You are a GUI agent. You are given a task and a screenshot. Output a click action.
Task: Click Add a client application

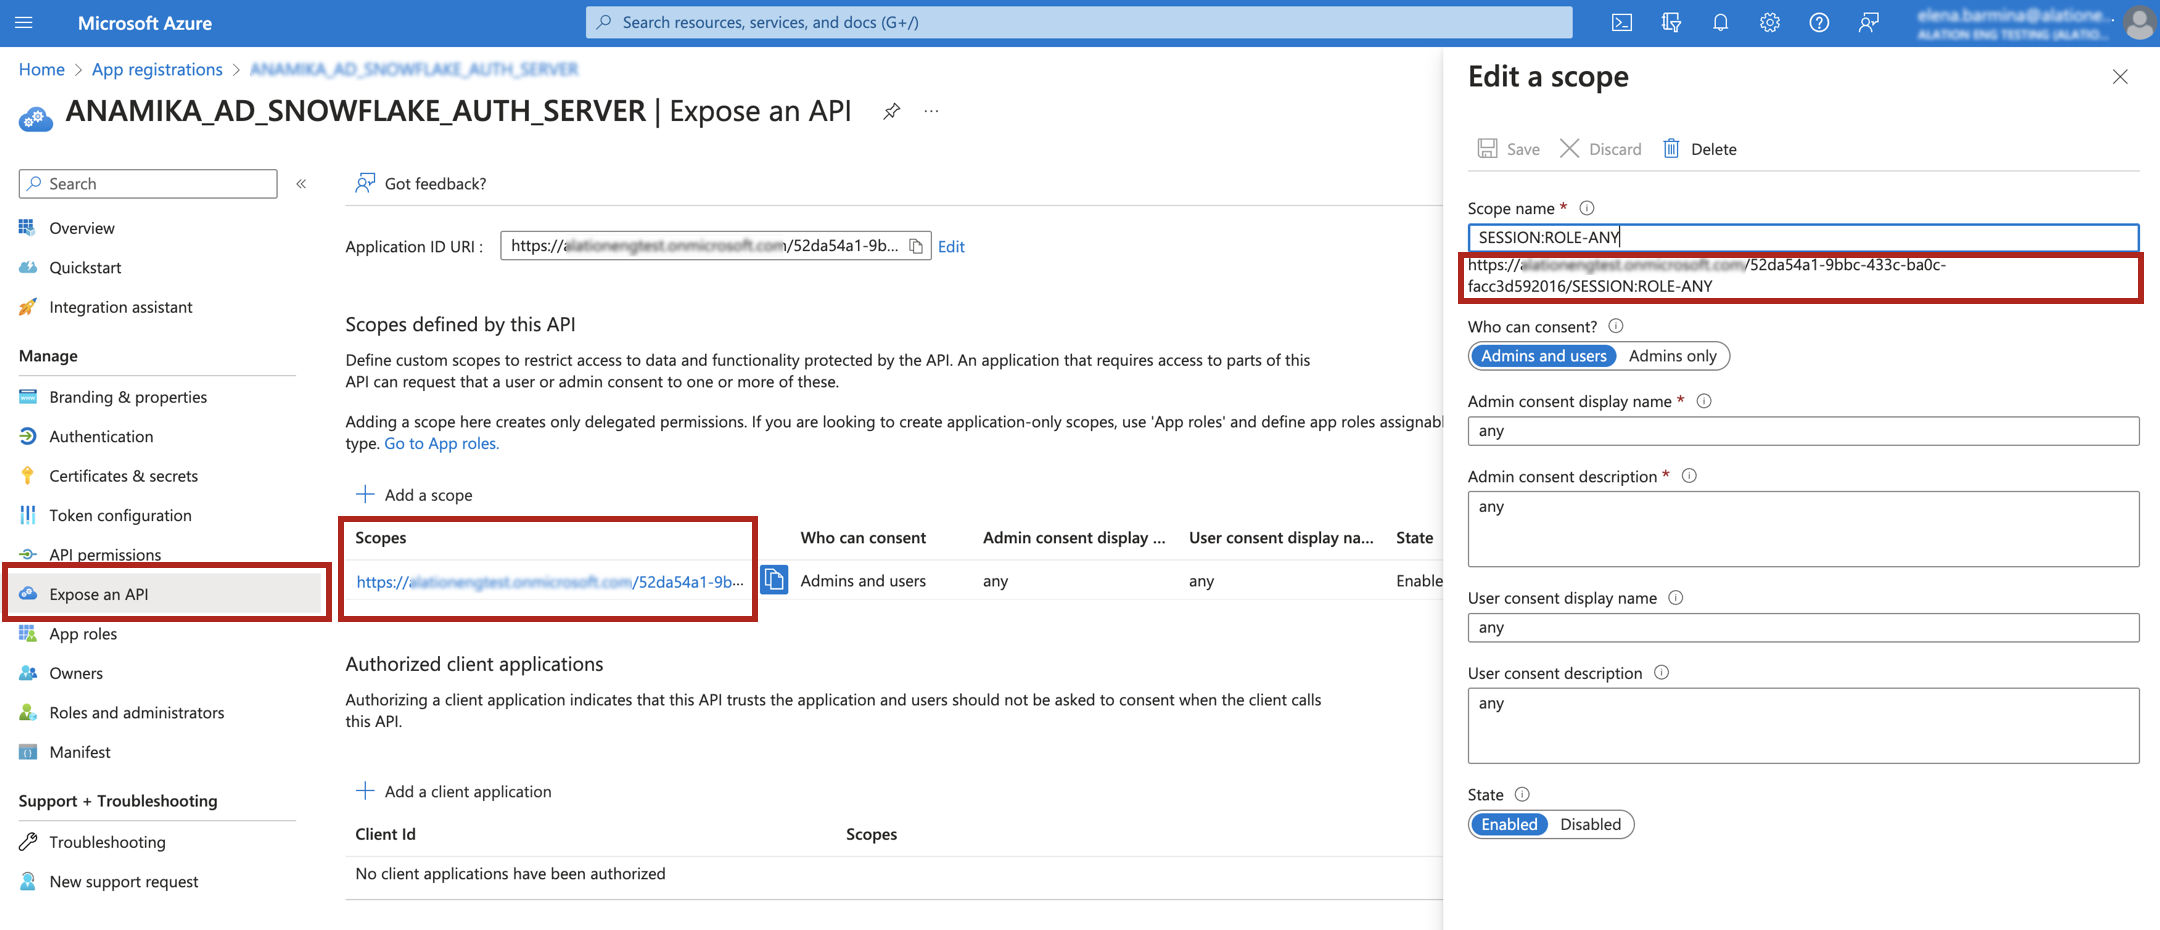point(453,791)
